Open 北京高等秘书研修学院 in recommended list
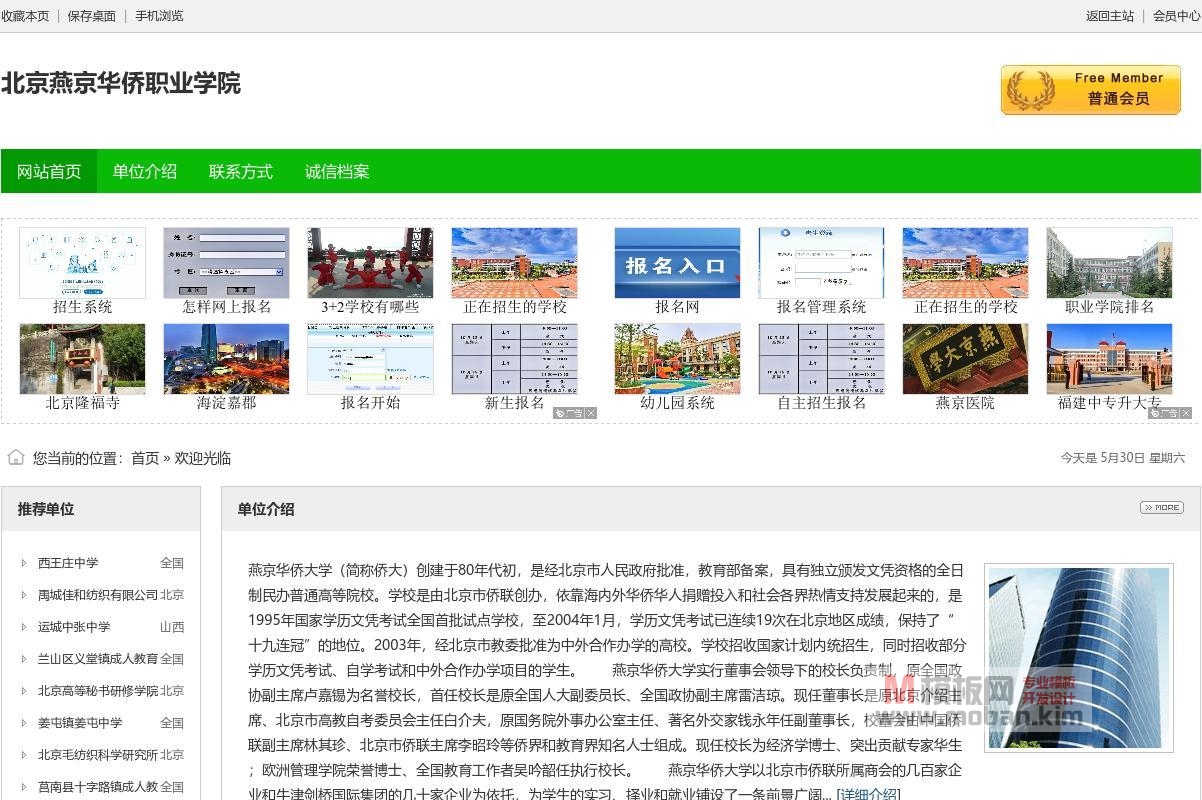The height and width of the screenshot is (800, 1202). coord(98,691)
